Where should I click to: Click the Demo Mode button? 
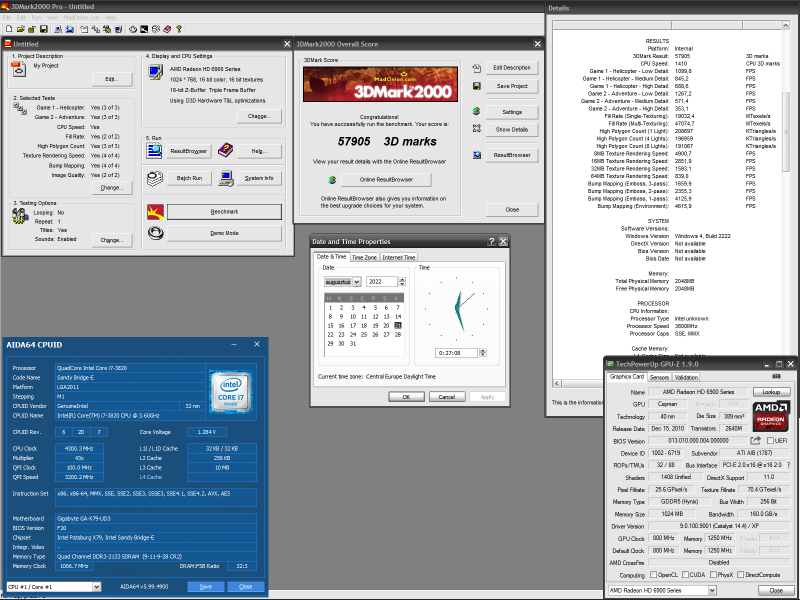pos(224,233)
